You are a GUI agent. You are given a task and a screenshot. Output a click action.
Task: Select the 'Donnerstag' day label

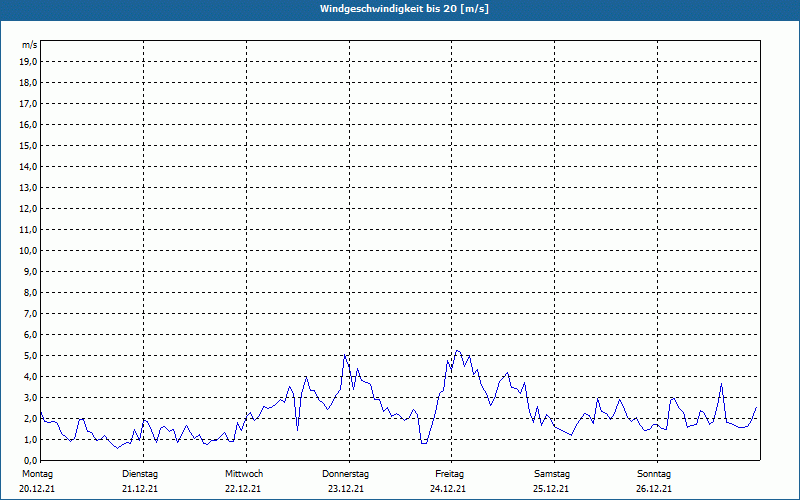tap(346, 474)
